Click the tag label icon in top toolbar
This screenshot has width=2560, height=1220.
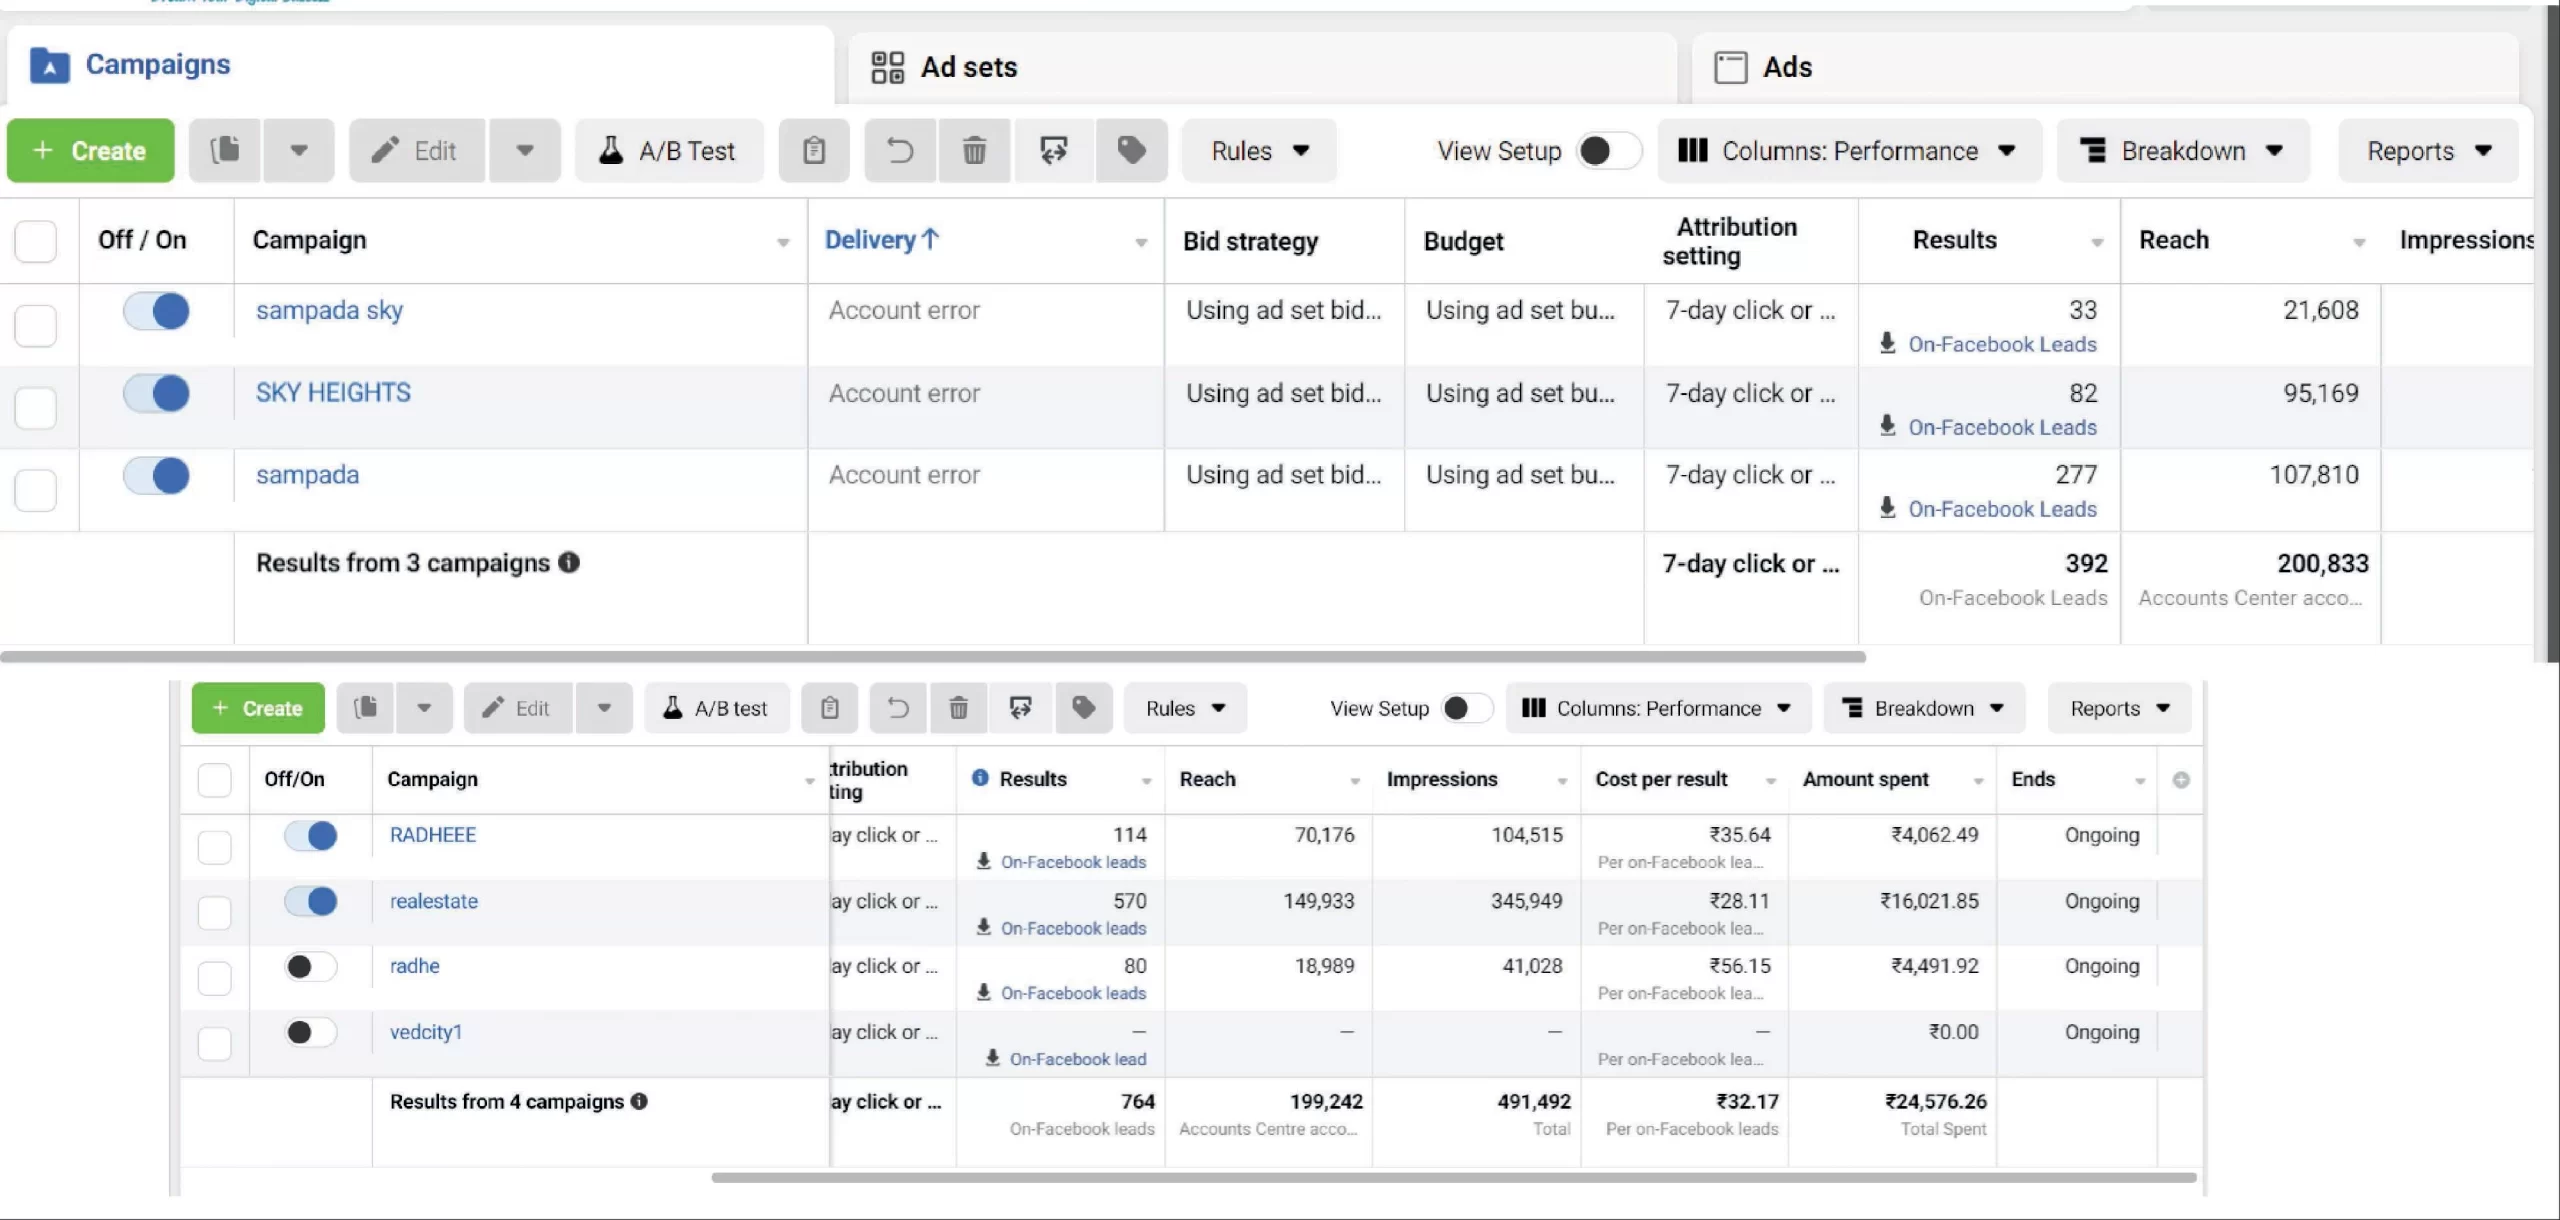point(1131,151)
